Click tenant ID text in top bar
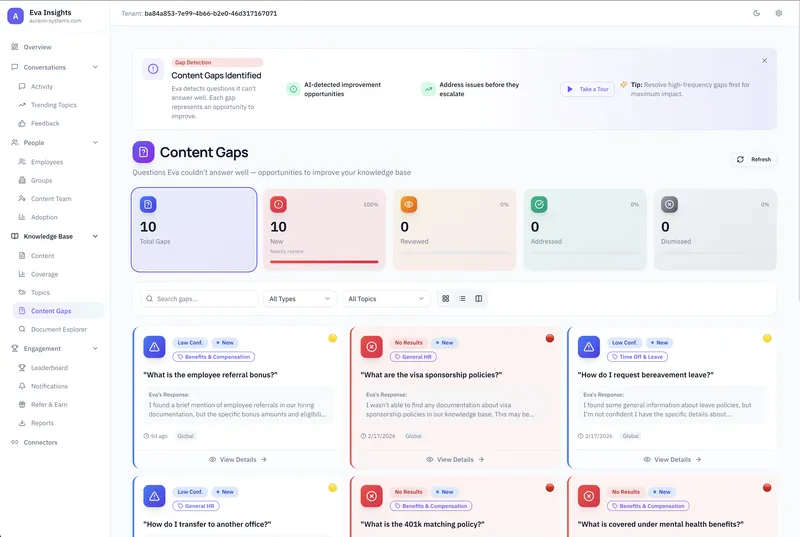 click(211, 14)
